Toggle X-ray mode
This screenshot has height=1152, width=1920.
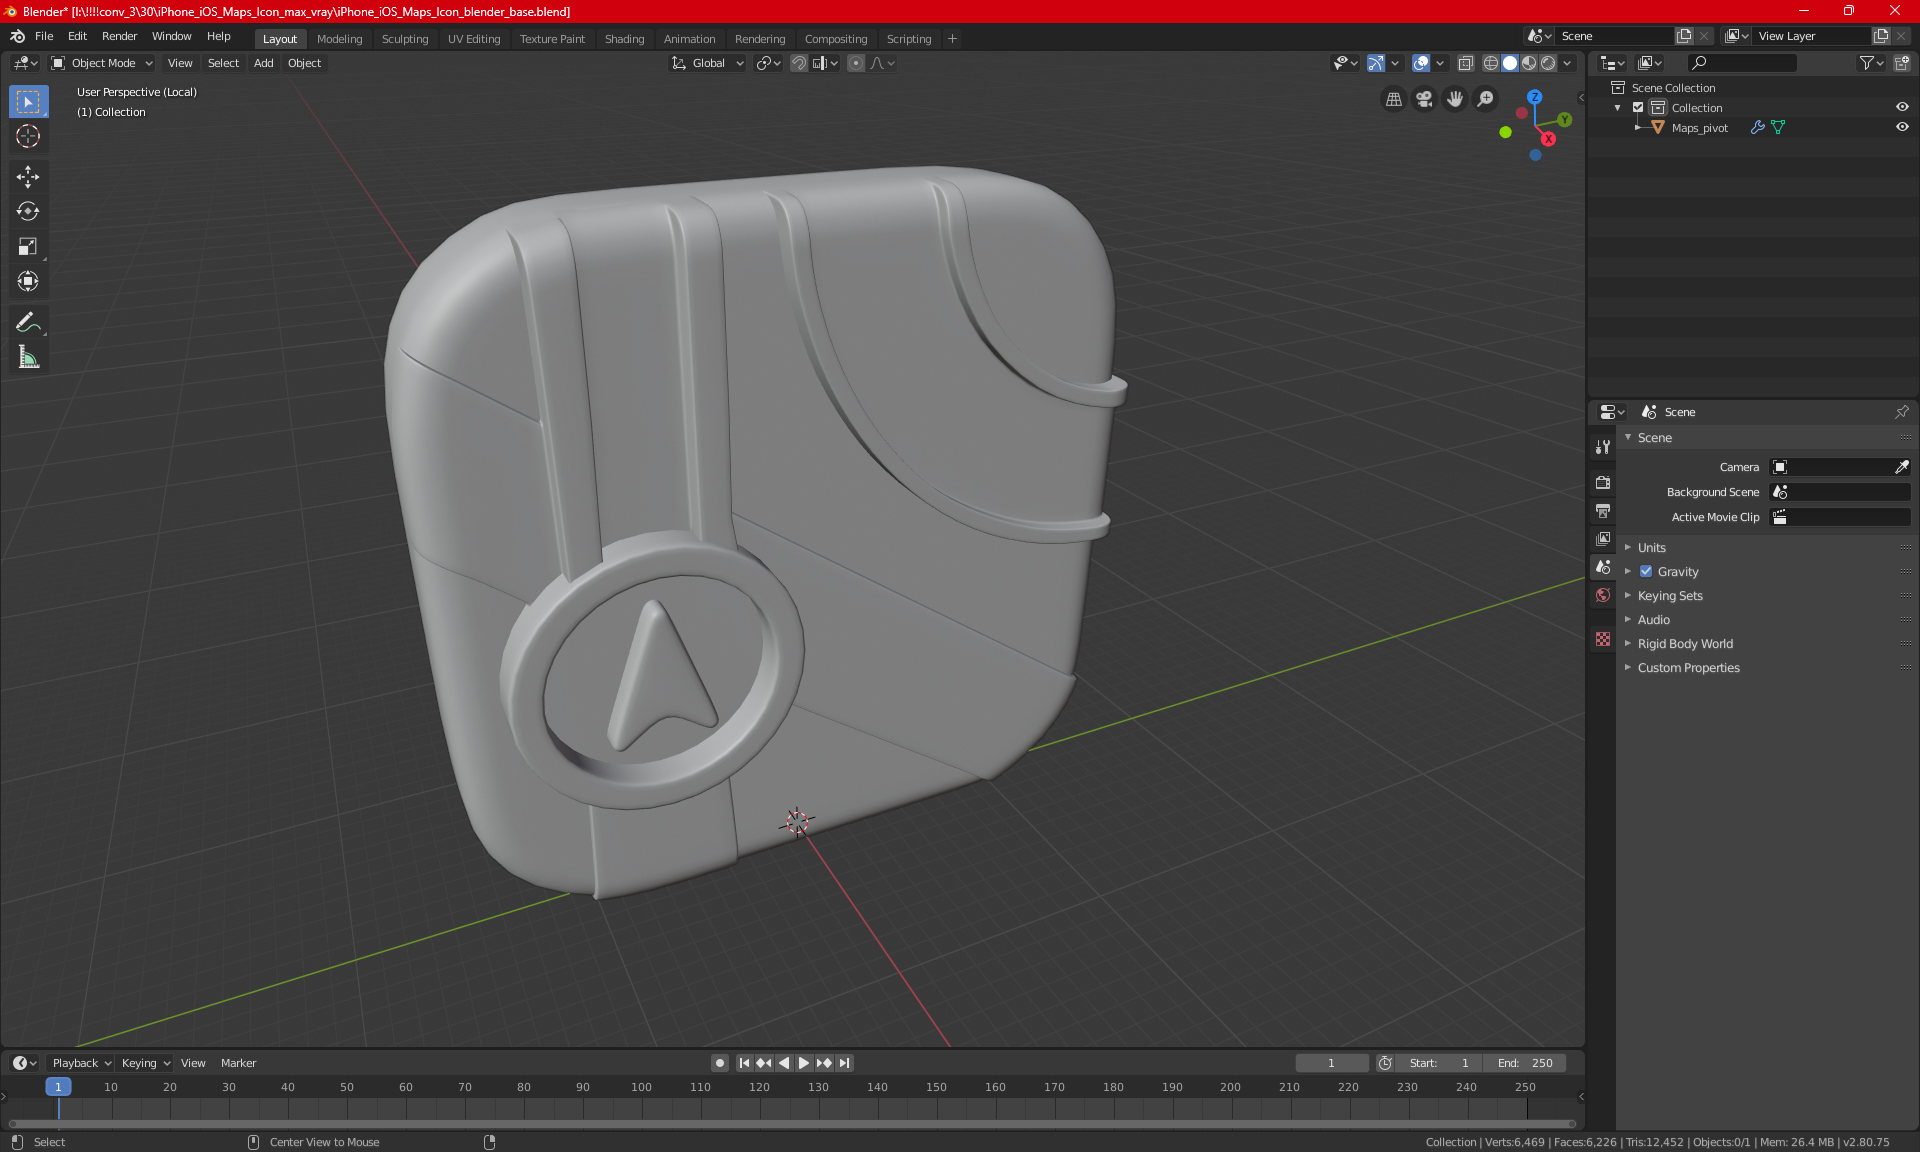pos(1466,63)
